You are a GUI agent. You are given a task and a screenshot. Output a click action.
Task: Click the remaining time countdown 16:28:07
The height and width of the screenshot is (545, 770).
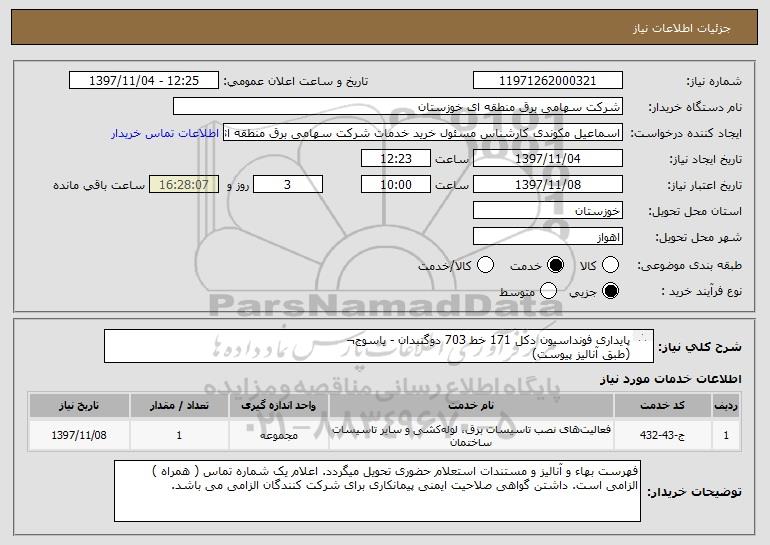click(x=182, y=185)
